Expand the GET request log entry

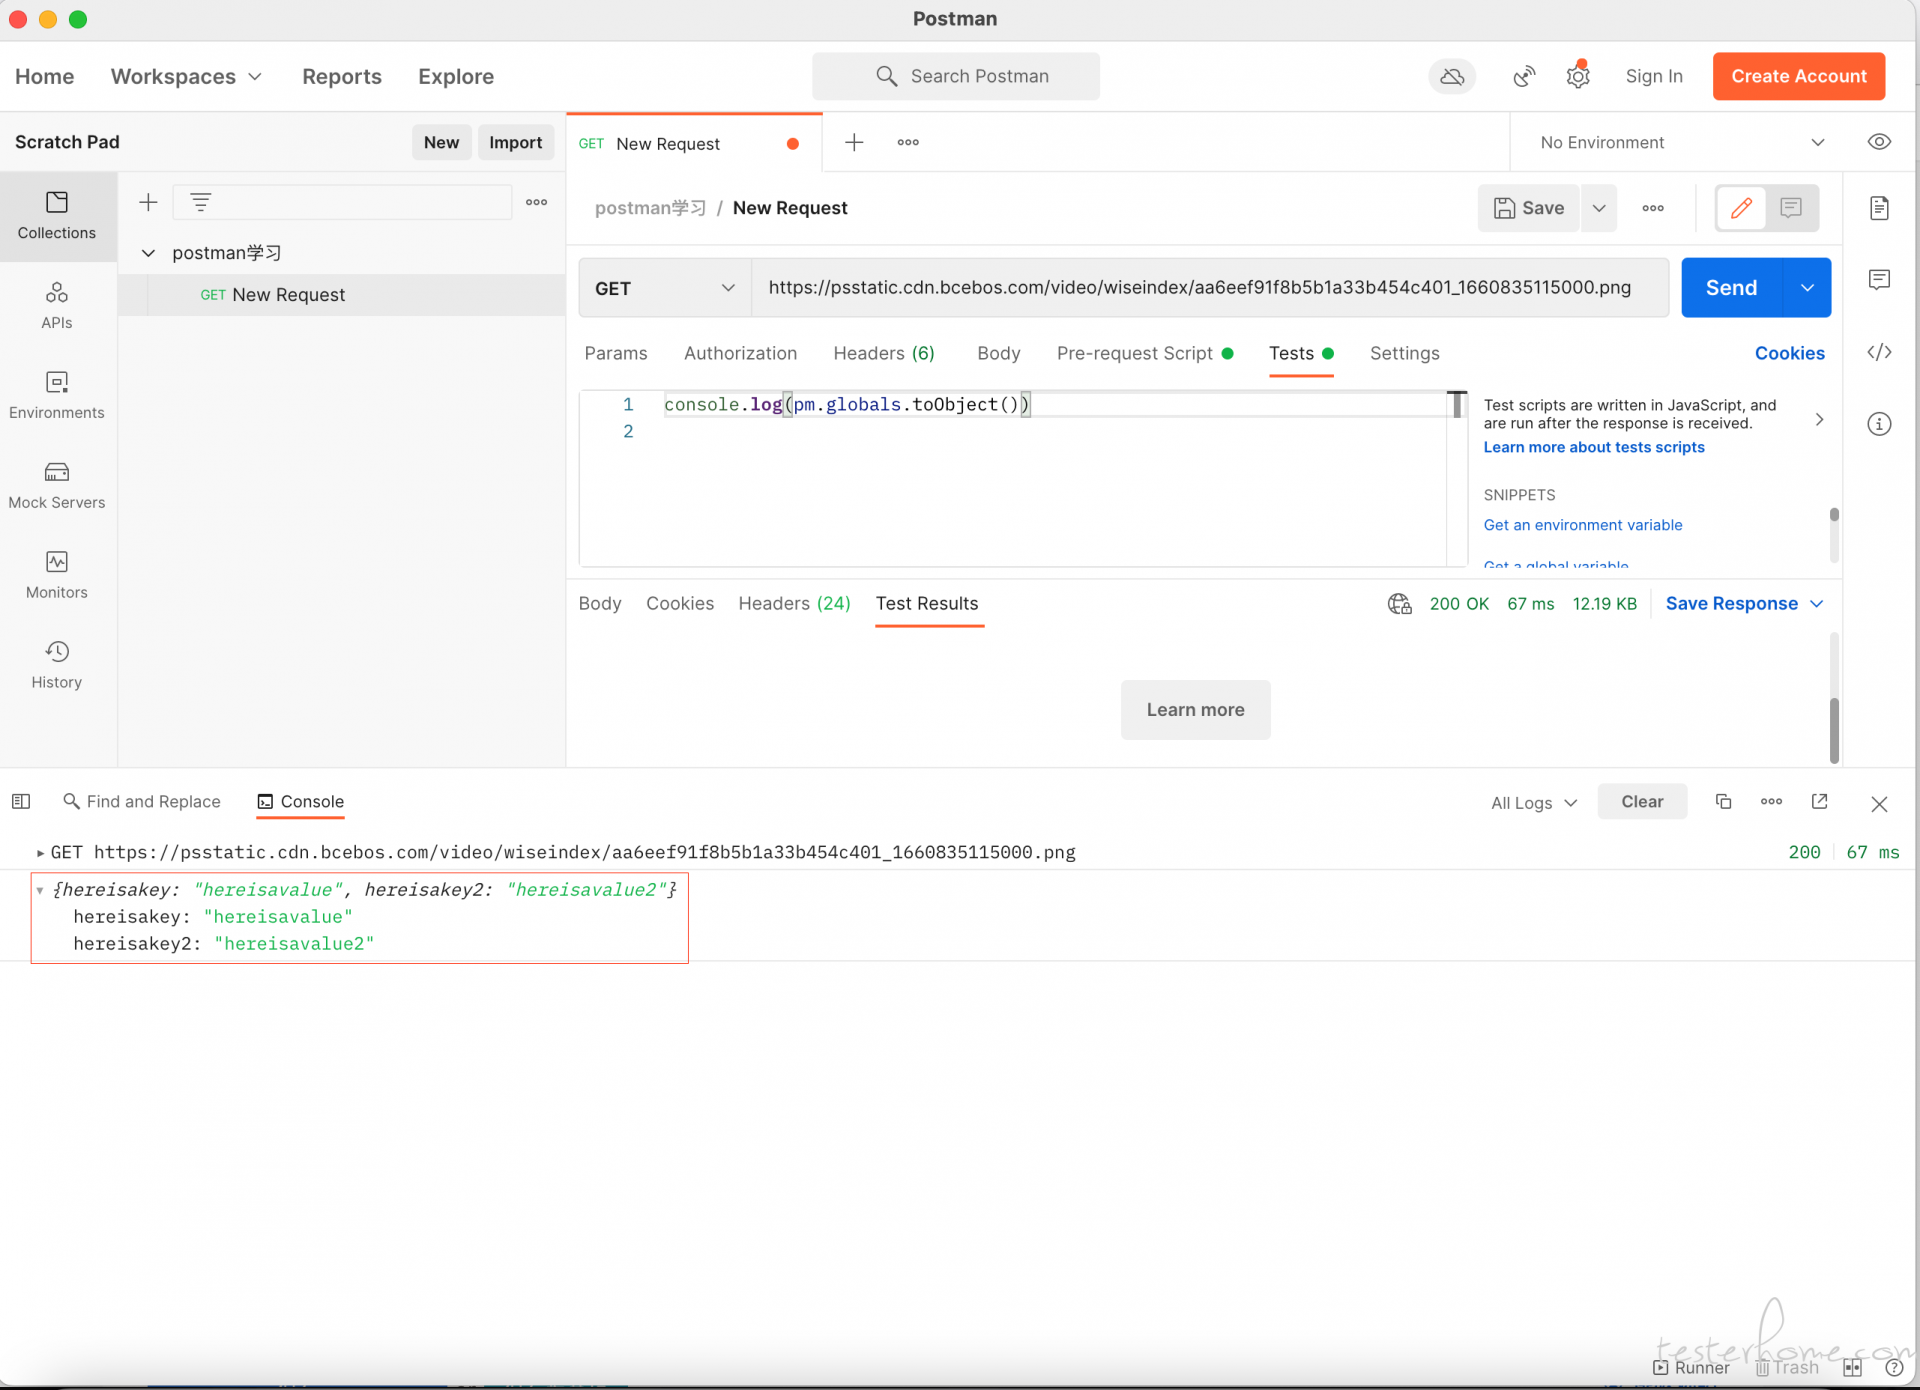(40, 853)
